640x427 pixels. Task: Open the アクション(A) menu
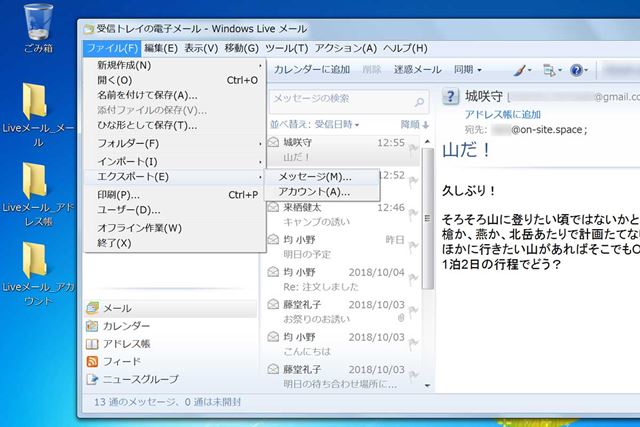coord(345,48)
